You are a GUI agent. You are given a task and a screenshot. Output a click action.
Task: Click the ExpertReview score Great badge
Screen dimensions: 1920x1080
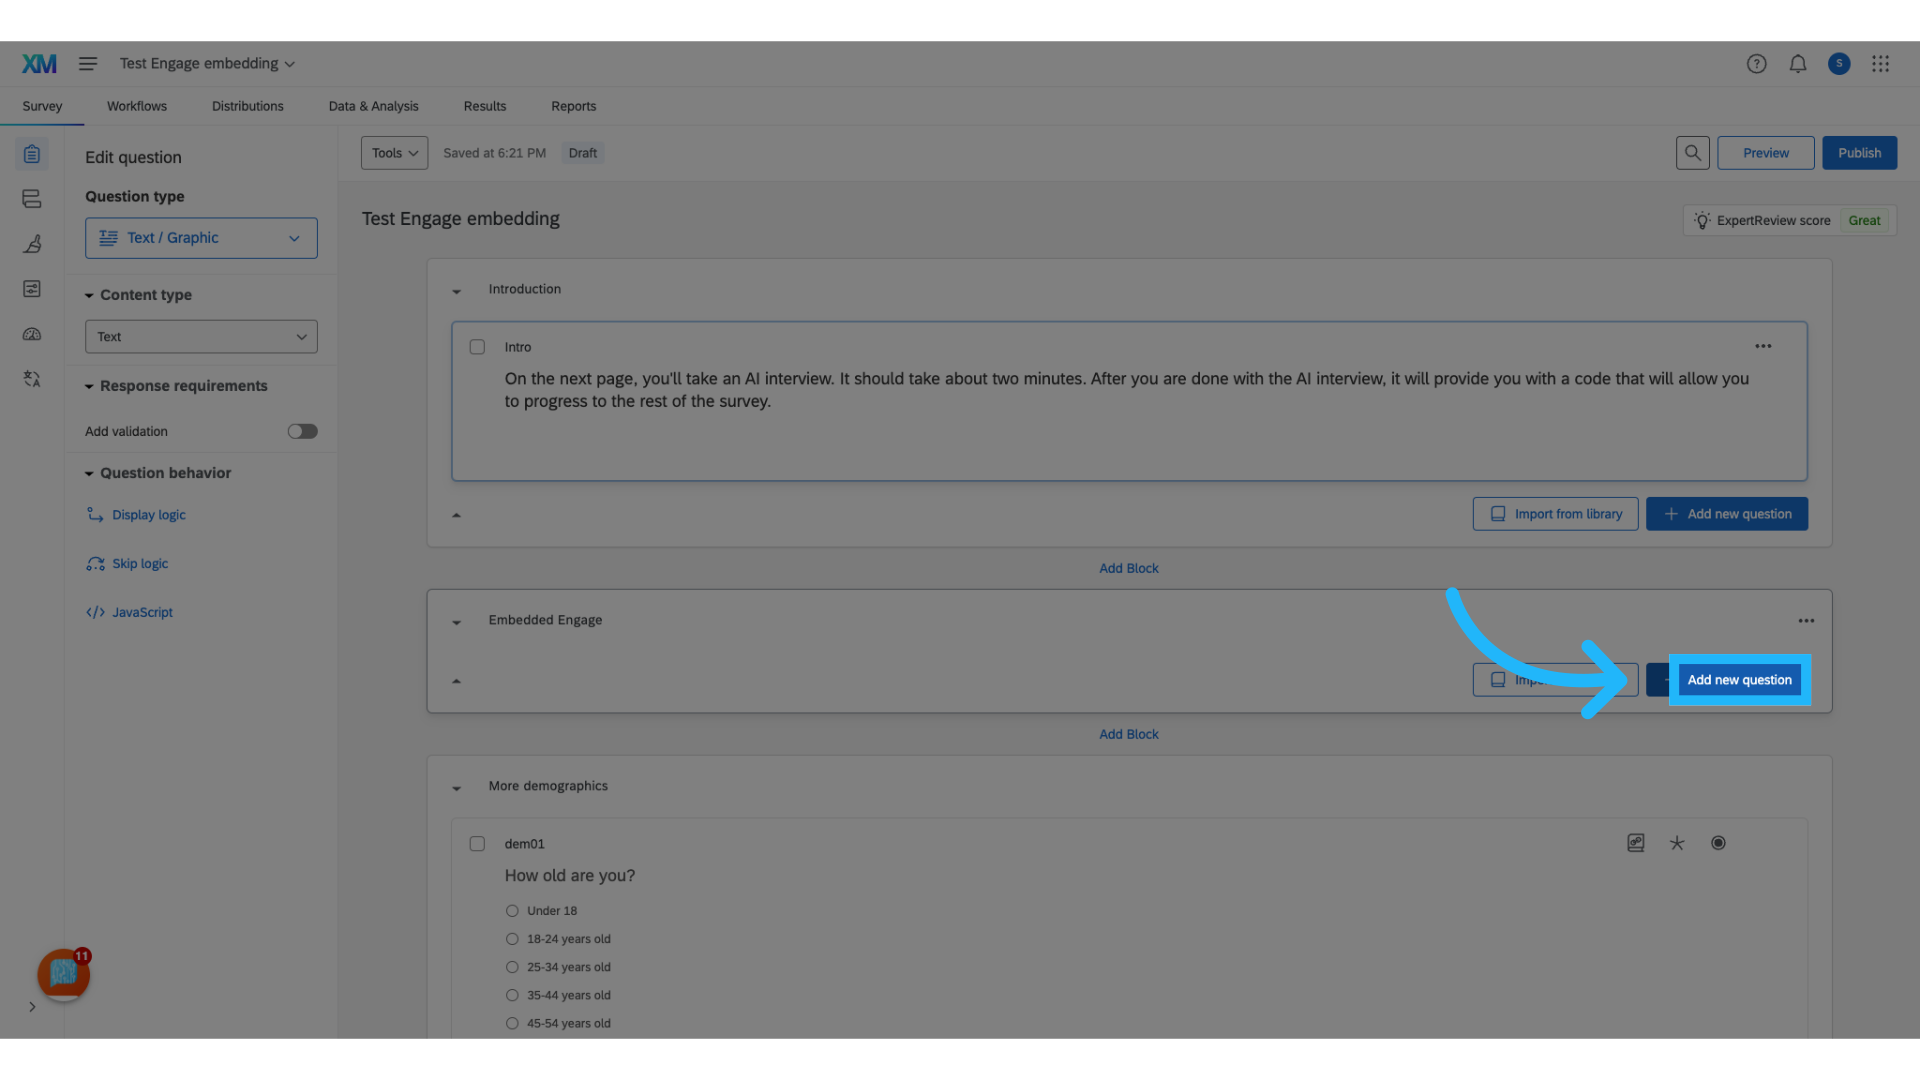tap(1864, 220)
